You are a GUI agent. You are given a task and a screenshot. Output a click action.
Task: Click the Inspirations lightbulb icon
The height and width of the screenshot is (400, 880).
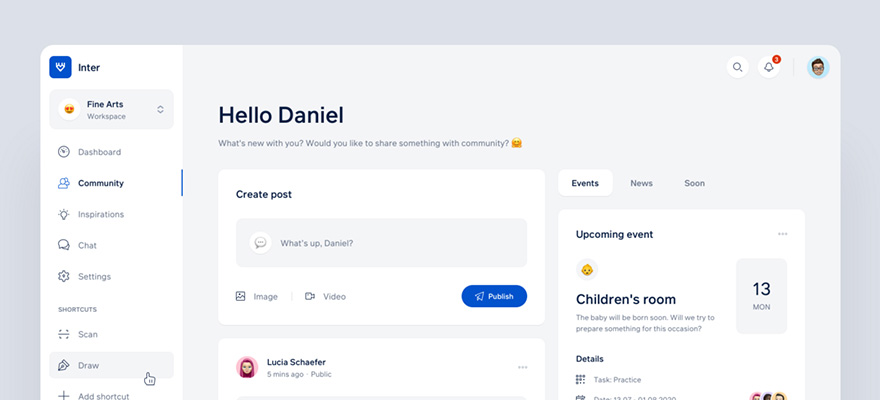64,214
